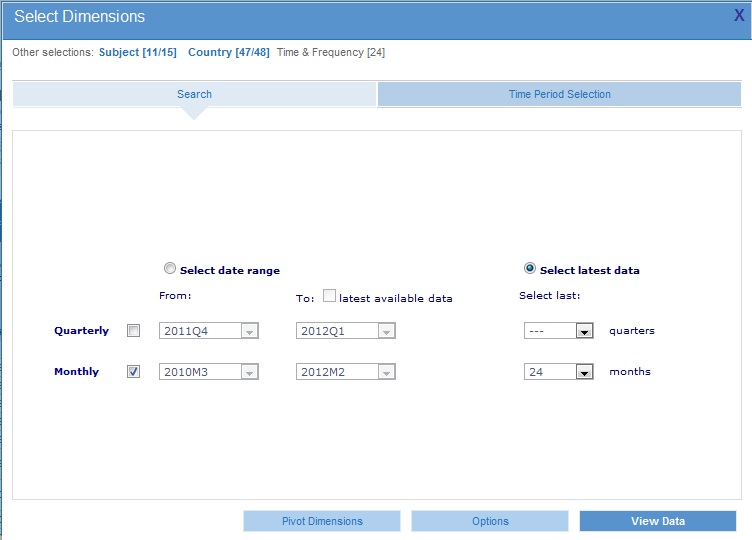Expand the select last quarters dropdown
Viewport: 752px width, 540px height.
559,331
